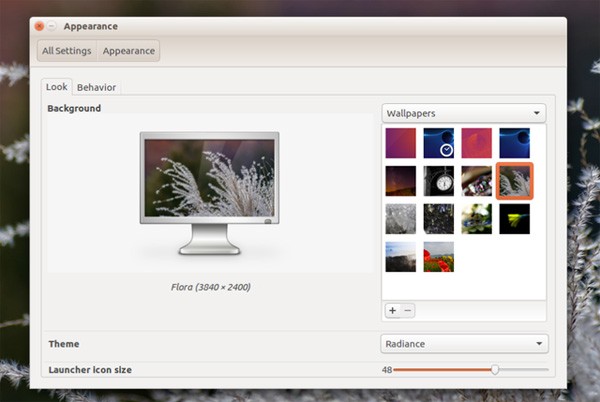
Task: Select the pink-red circle wallpaper thumbnail
Action: pos(476,143)
